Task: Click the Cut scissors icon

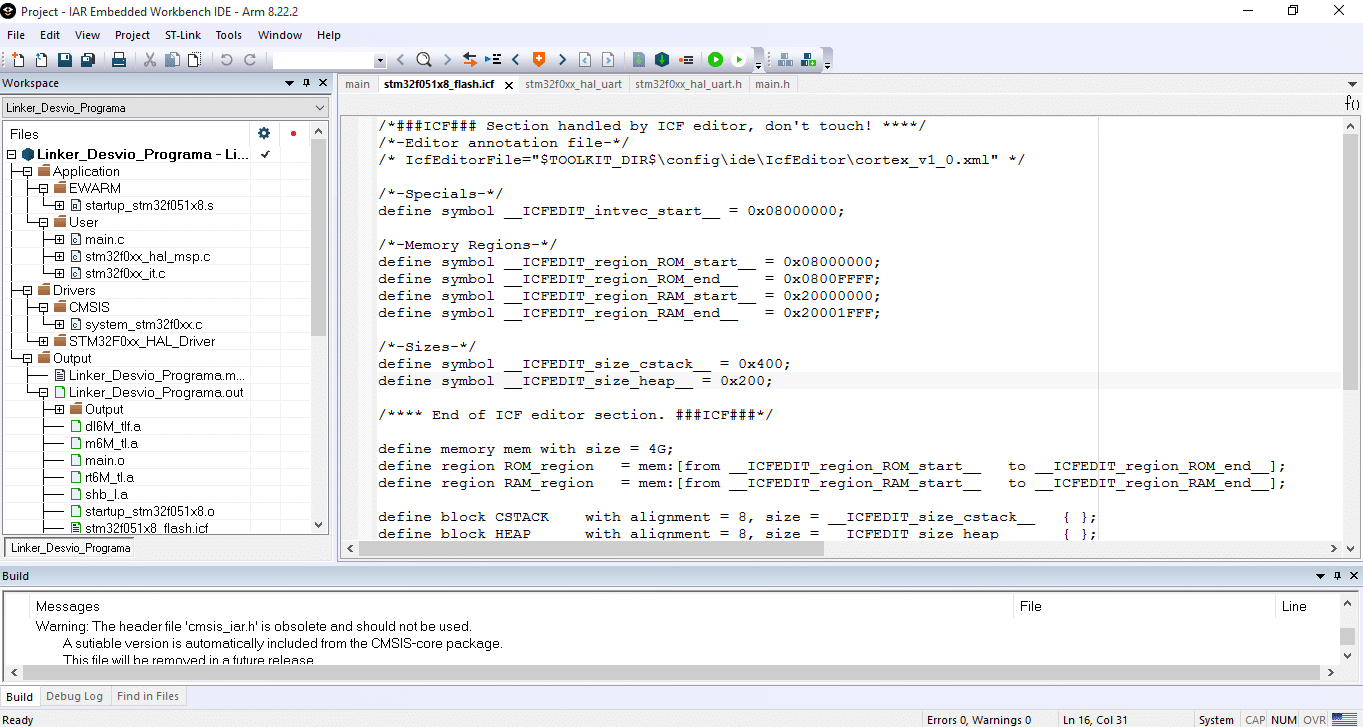Action: coord(150,60)
